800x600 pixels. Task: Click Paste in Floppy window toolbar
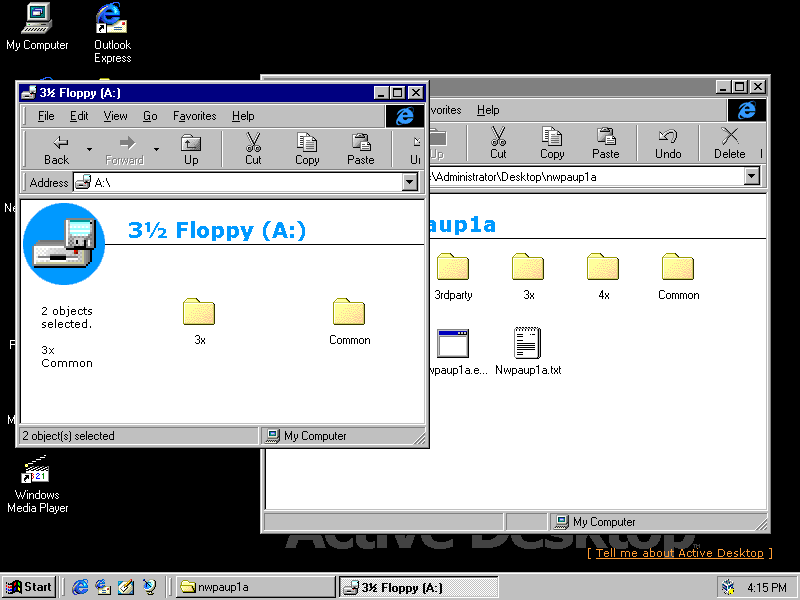point(361,149)
